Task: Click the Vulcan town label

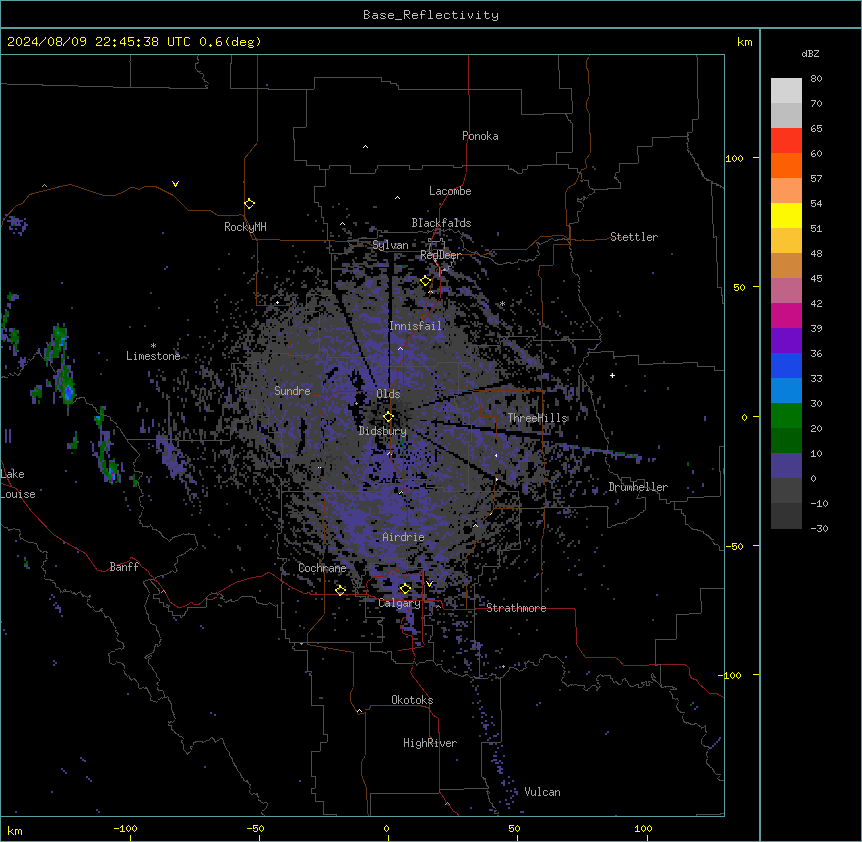Action: coord(542,792)
